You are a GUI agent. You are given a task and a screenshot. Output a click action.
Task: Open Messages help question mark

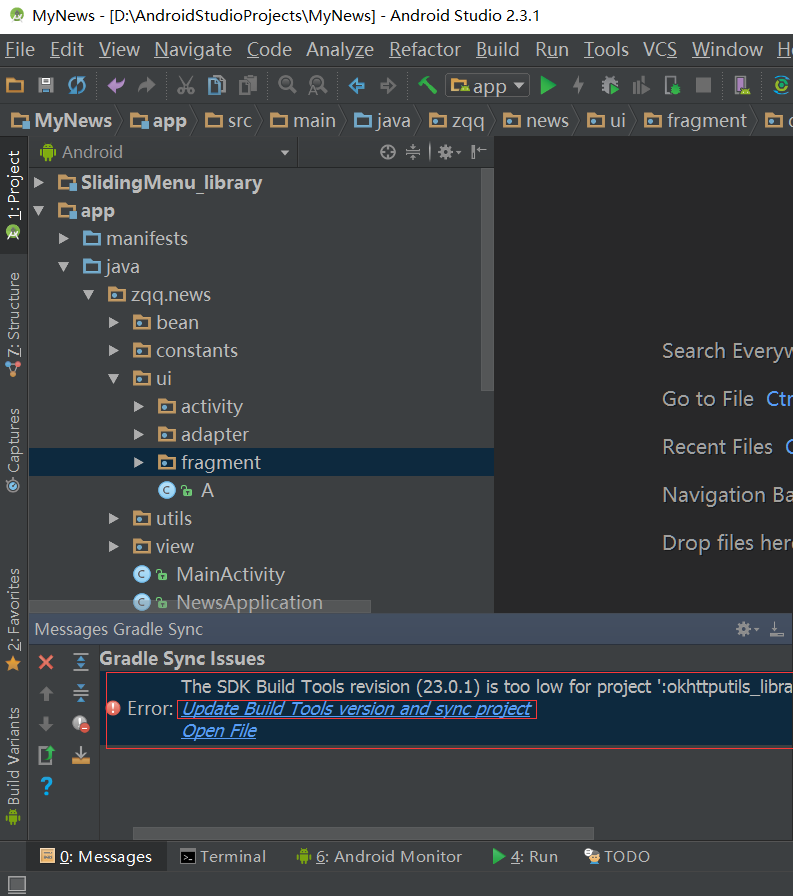46,786
